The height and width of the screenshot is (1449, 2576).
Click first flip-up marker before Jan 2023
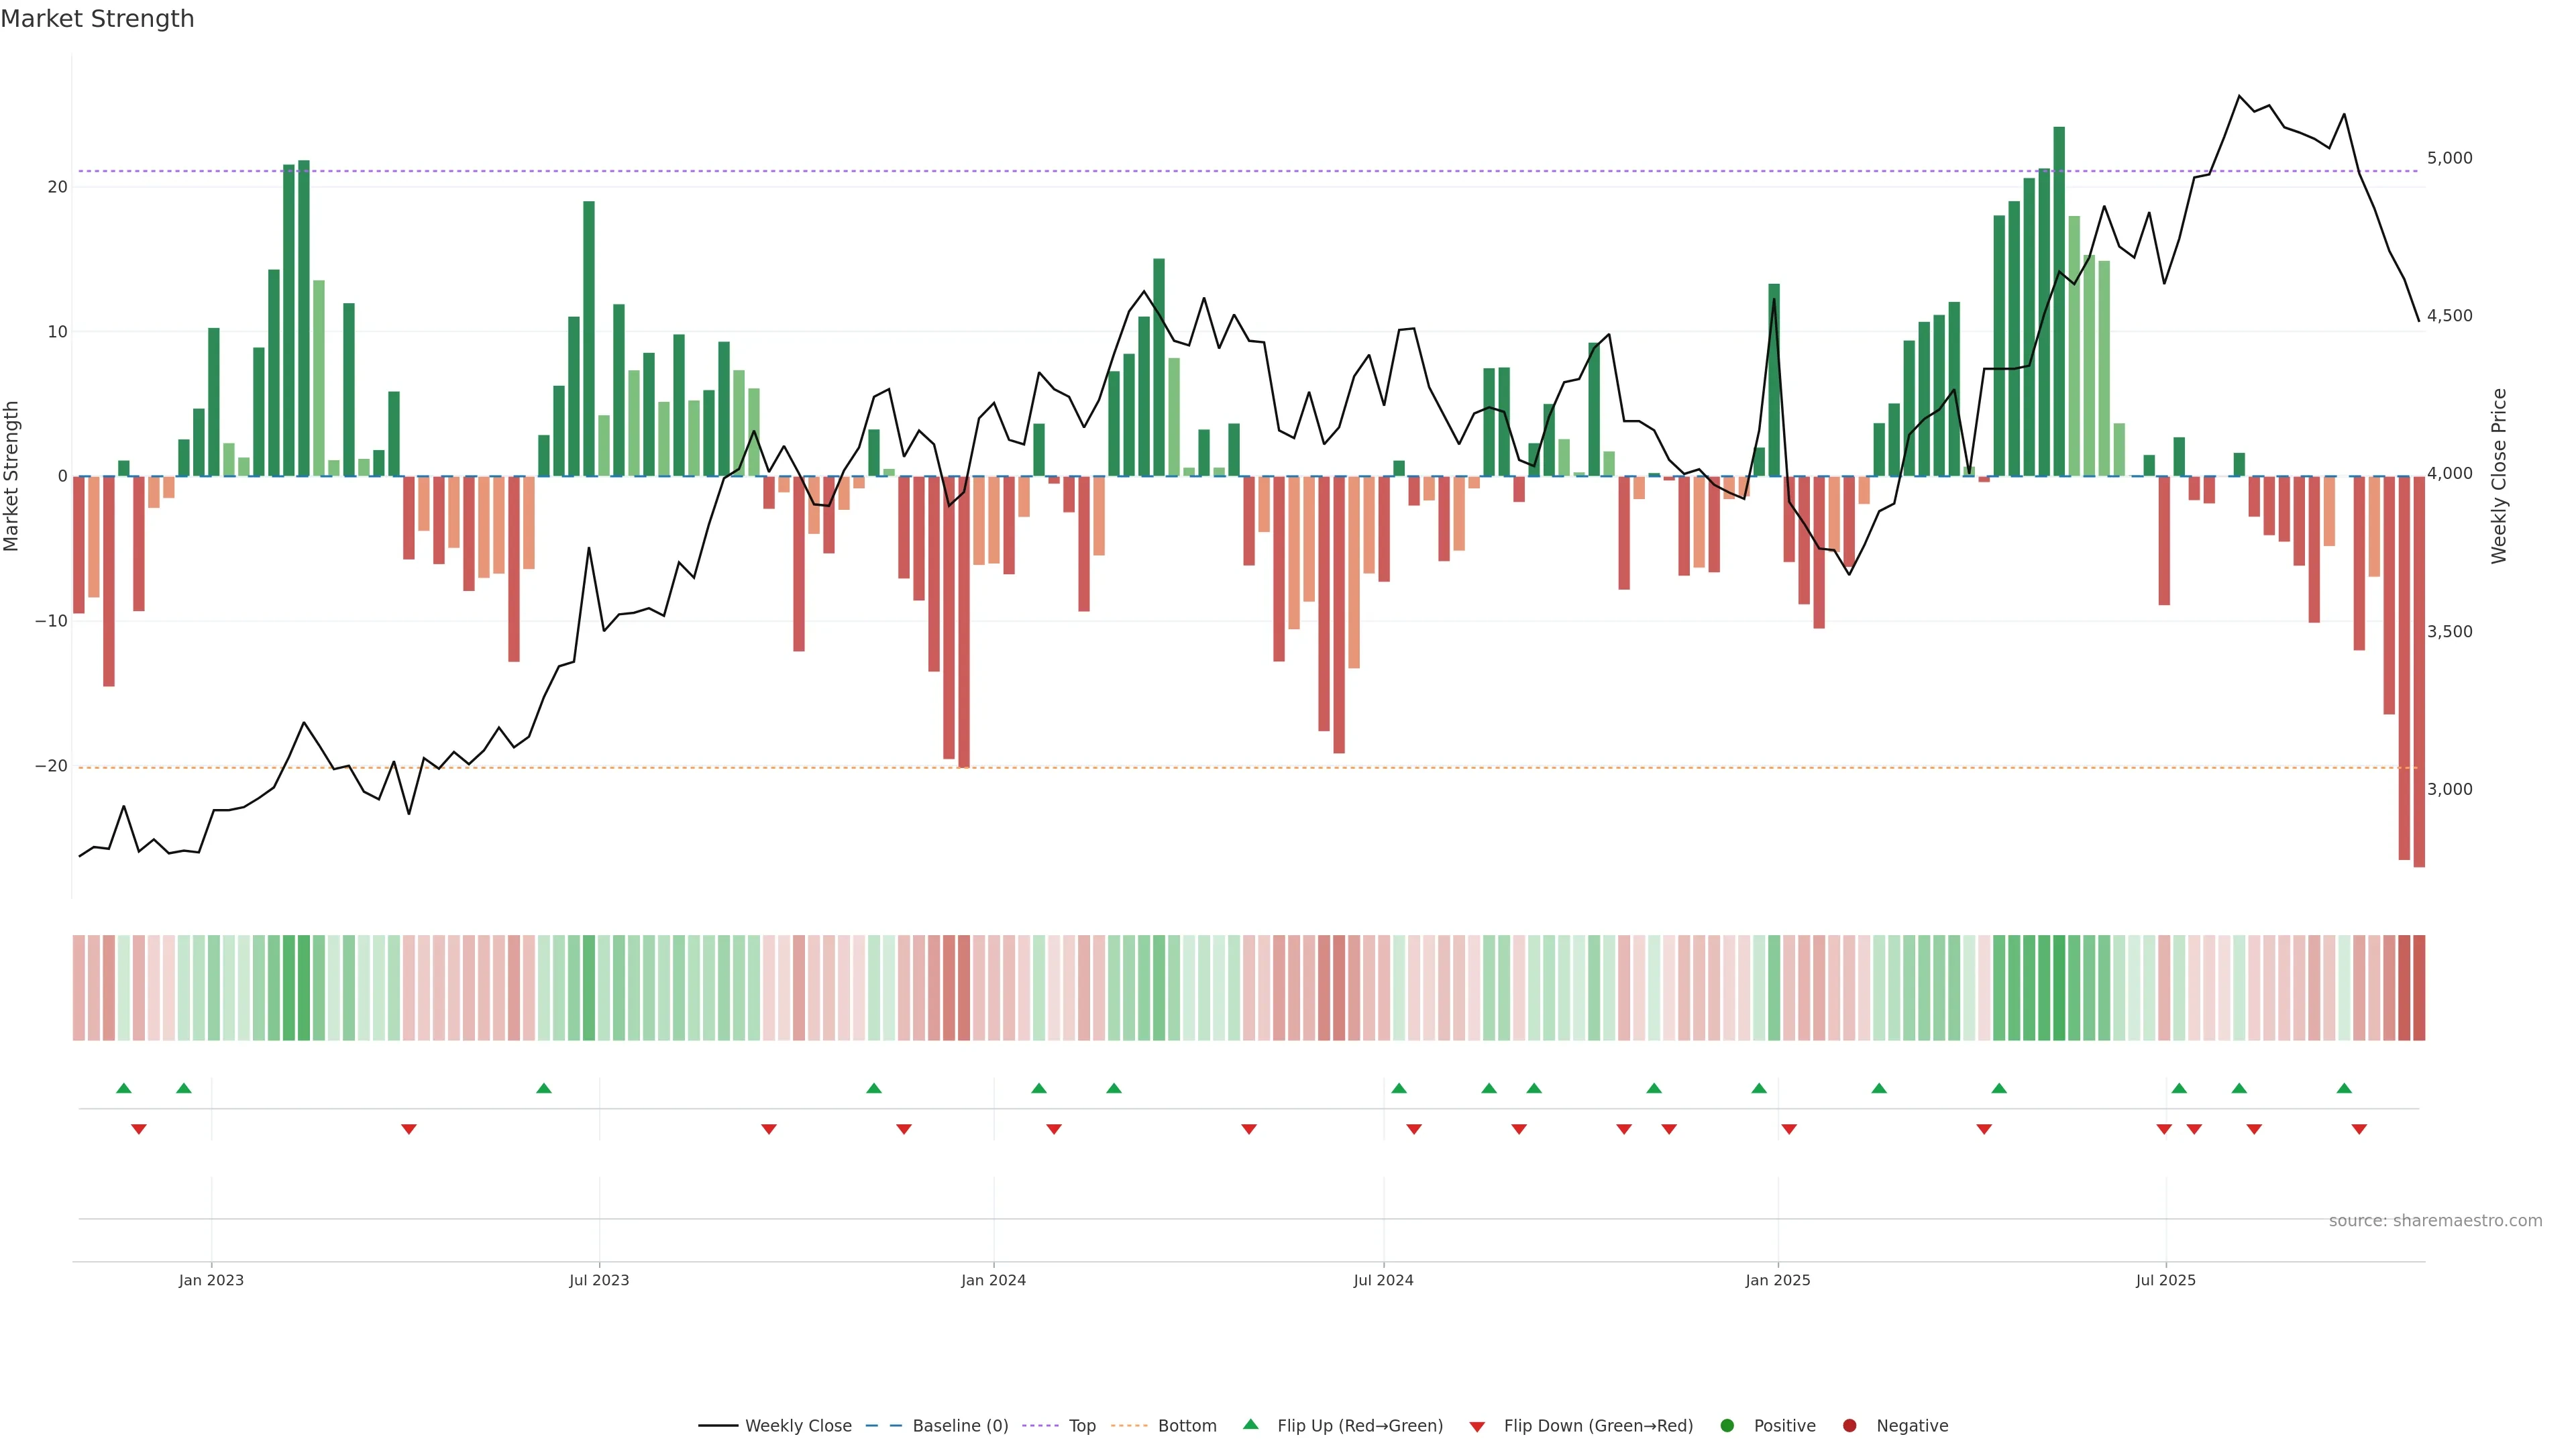coord(124,1088)
